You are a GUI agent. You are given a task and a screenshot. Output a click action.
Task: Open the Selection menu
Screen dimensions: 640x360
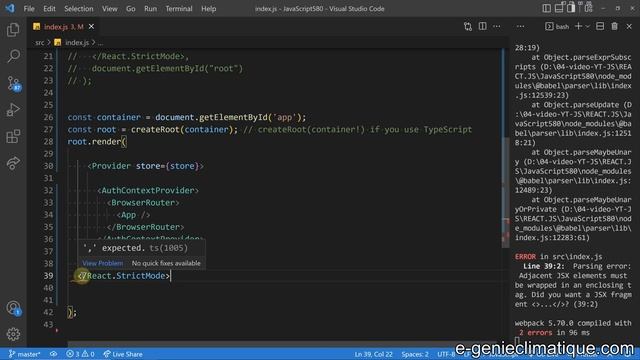[79, 9]
